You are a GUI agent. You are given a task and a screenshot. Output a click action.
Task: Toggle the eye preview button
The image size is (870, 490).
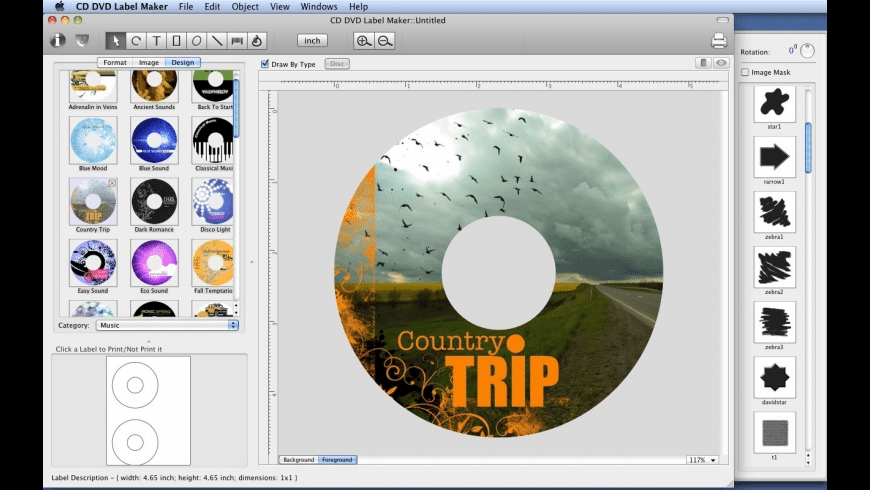coord(721,63)
